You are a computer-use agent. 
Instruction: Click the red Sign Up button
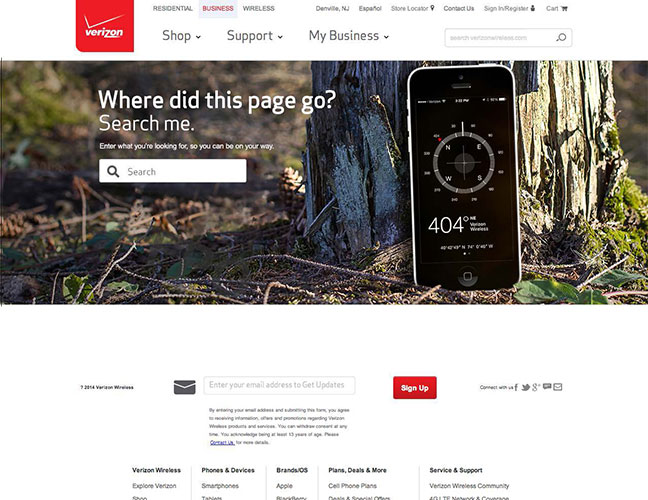(415, 388)
